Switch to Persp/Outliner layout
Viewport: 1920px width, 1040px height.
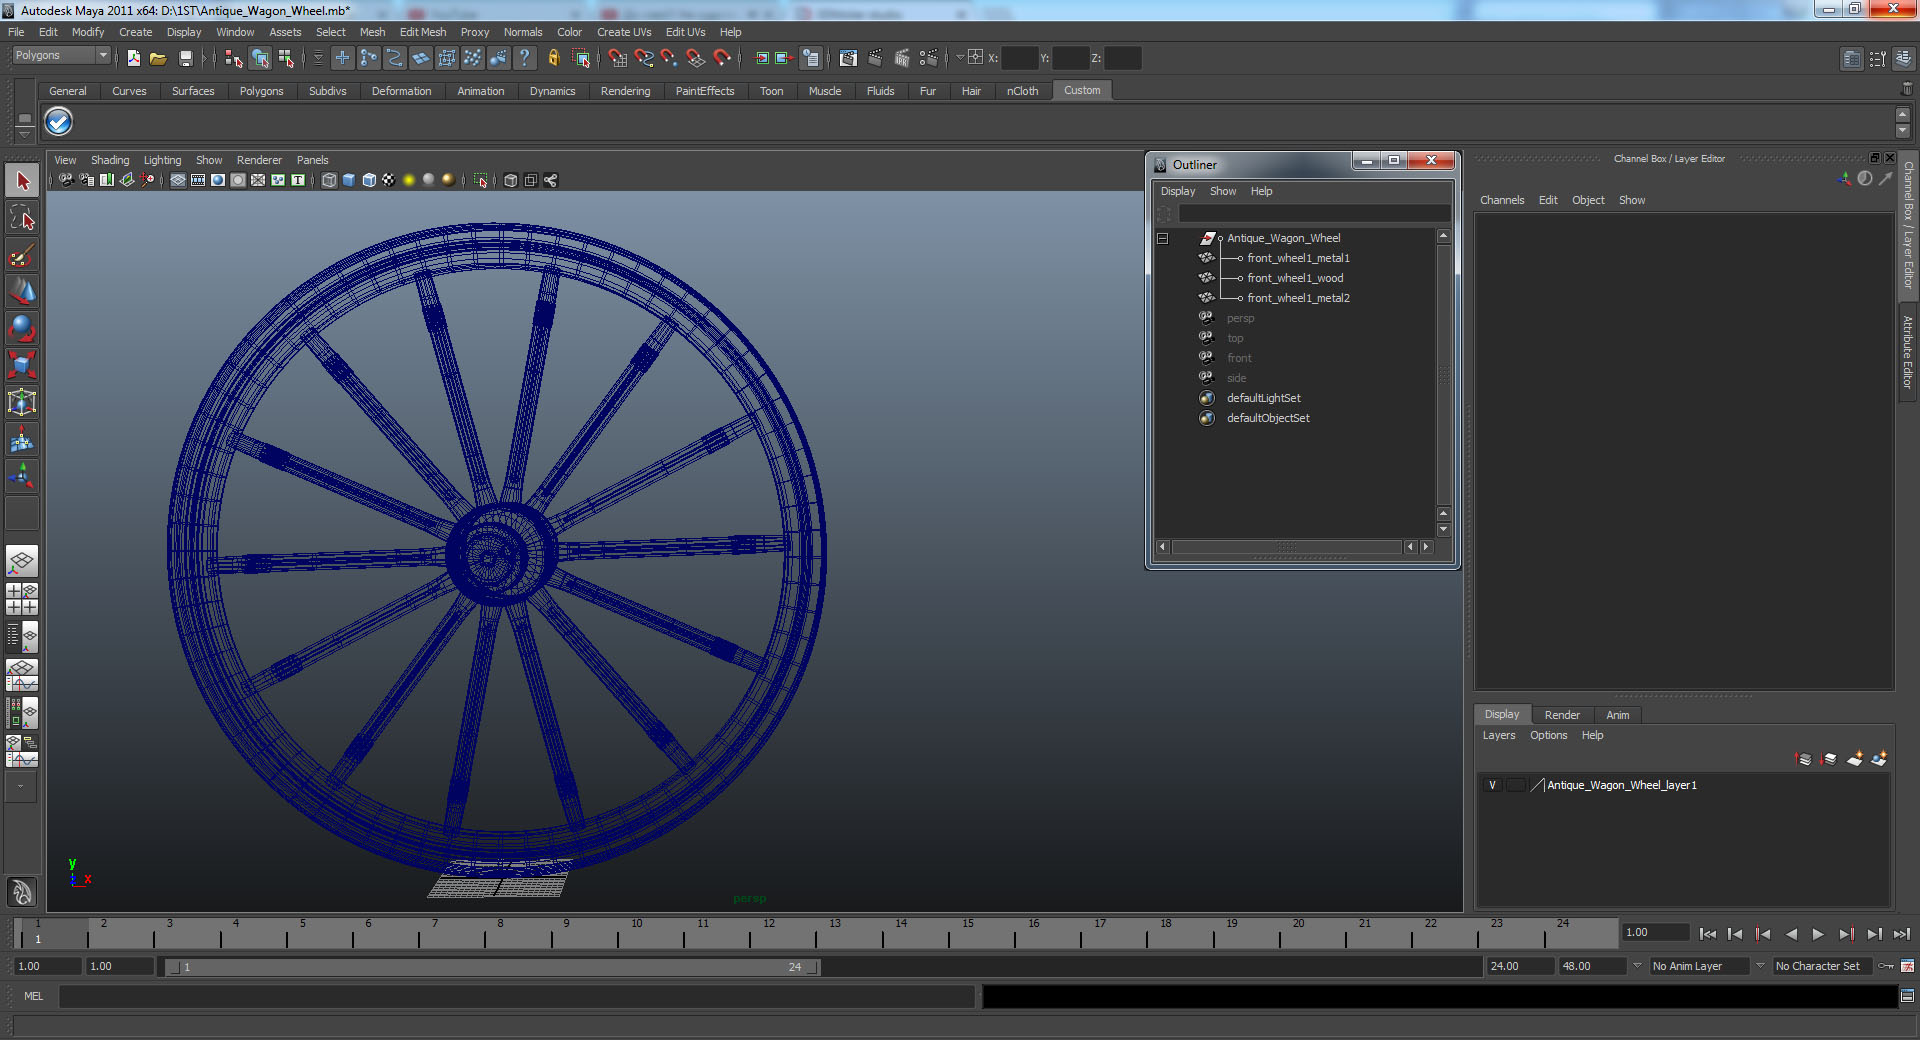point(22,636)
